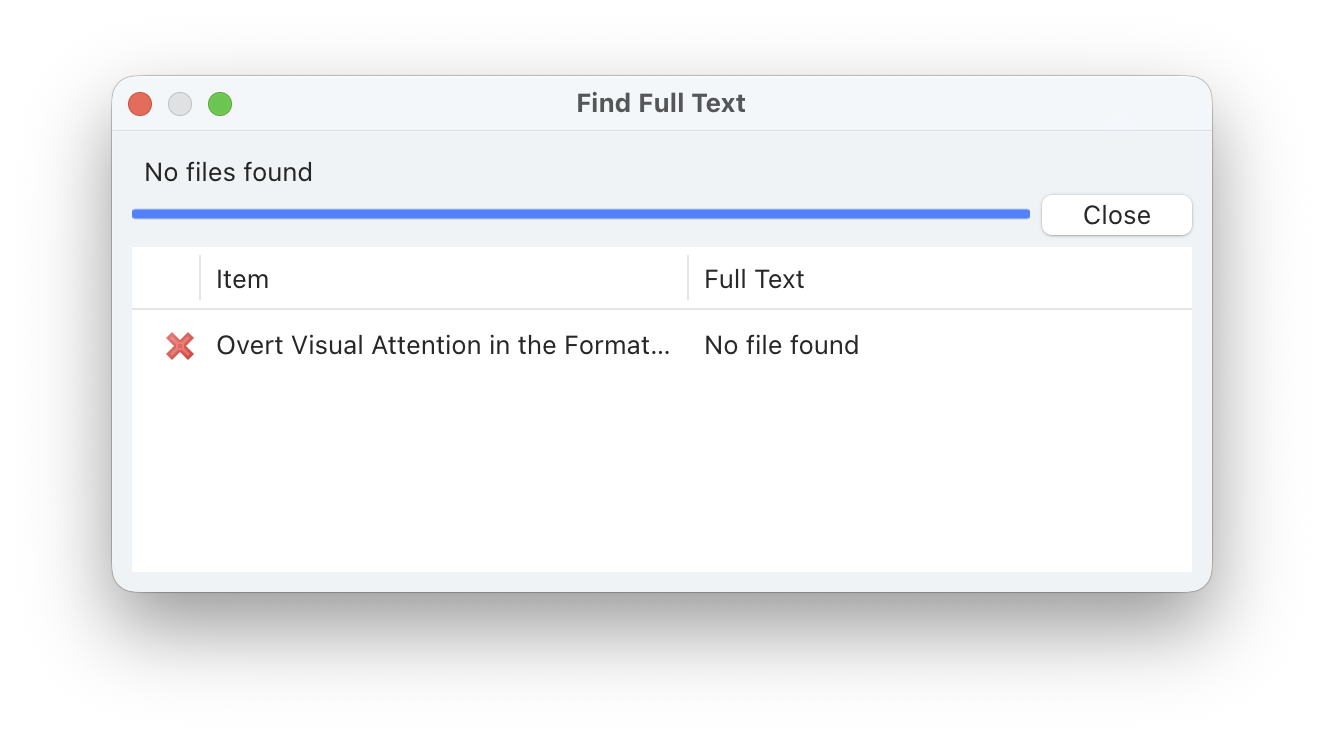The width and height of the screenshot is (1324, 740).
Task: Click the blank status icon column header
Action: [166, 279]
